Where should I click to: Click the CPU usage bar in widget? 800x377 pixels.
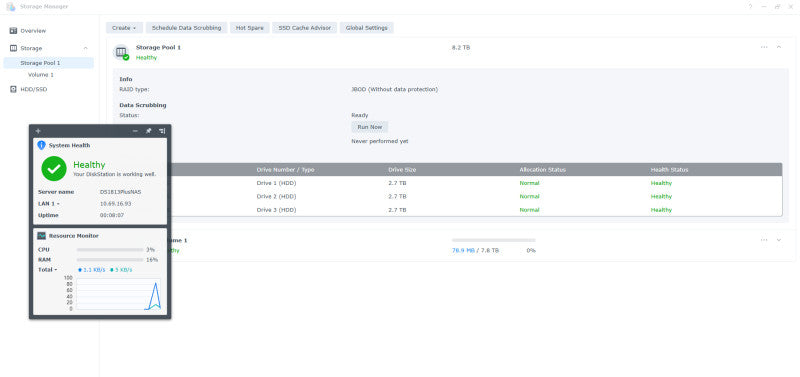pyautogui.click(x=110, y=250)
